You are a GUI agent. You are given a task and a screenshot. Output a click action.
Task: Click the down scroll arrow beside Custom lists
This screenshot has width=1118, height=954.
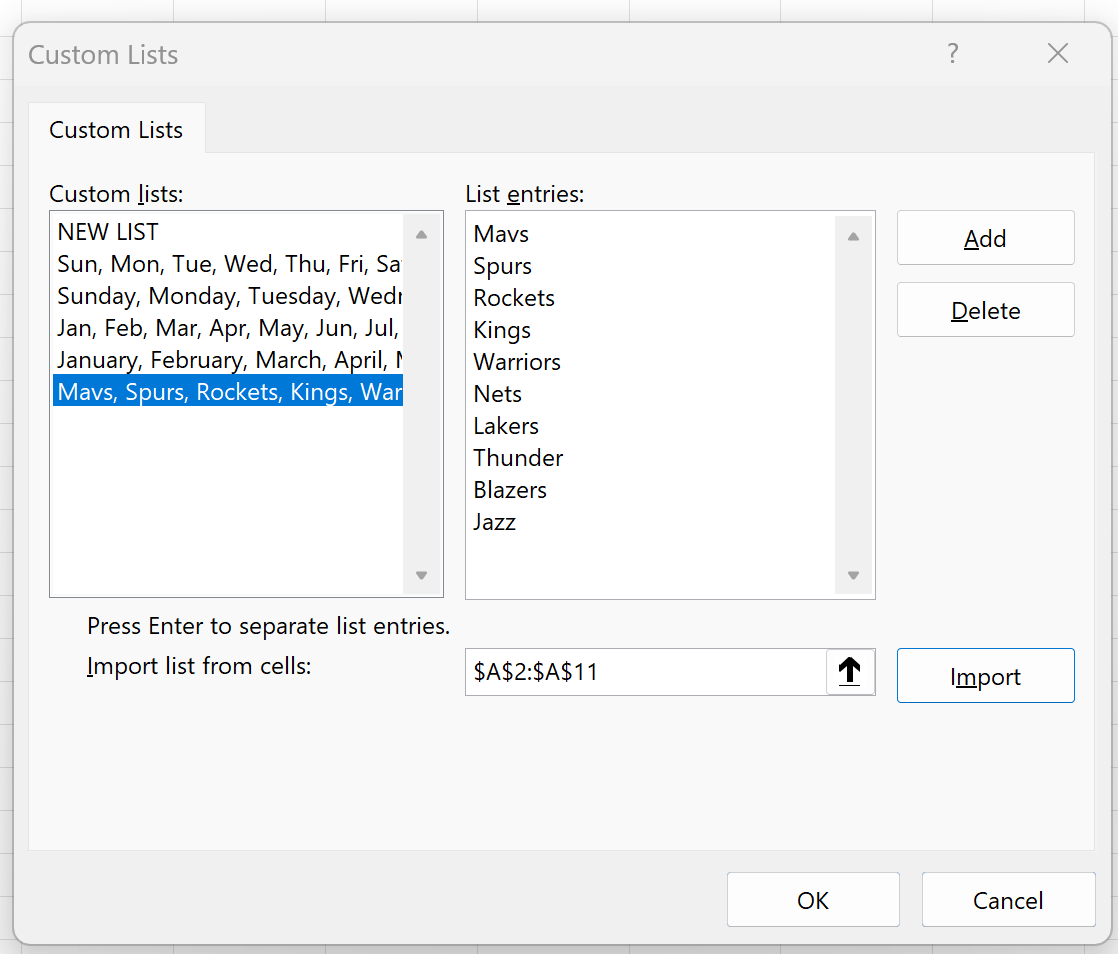point(421,576)
